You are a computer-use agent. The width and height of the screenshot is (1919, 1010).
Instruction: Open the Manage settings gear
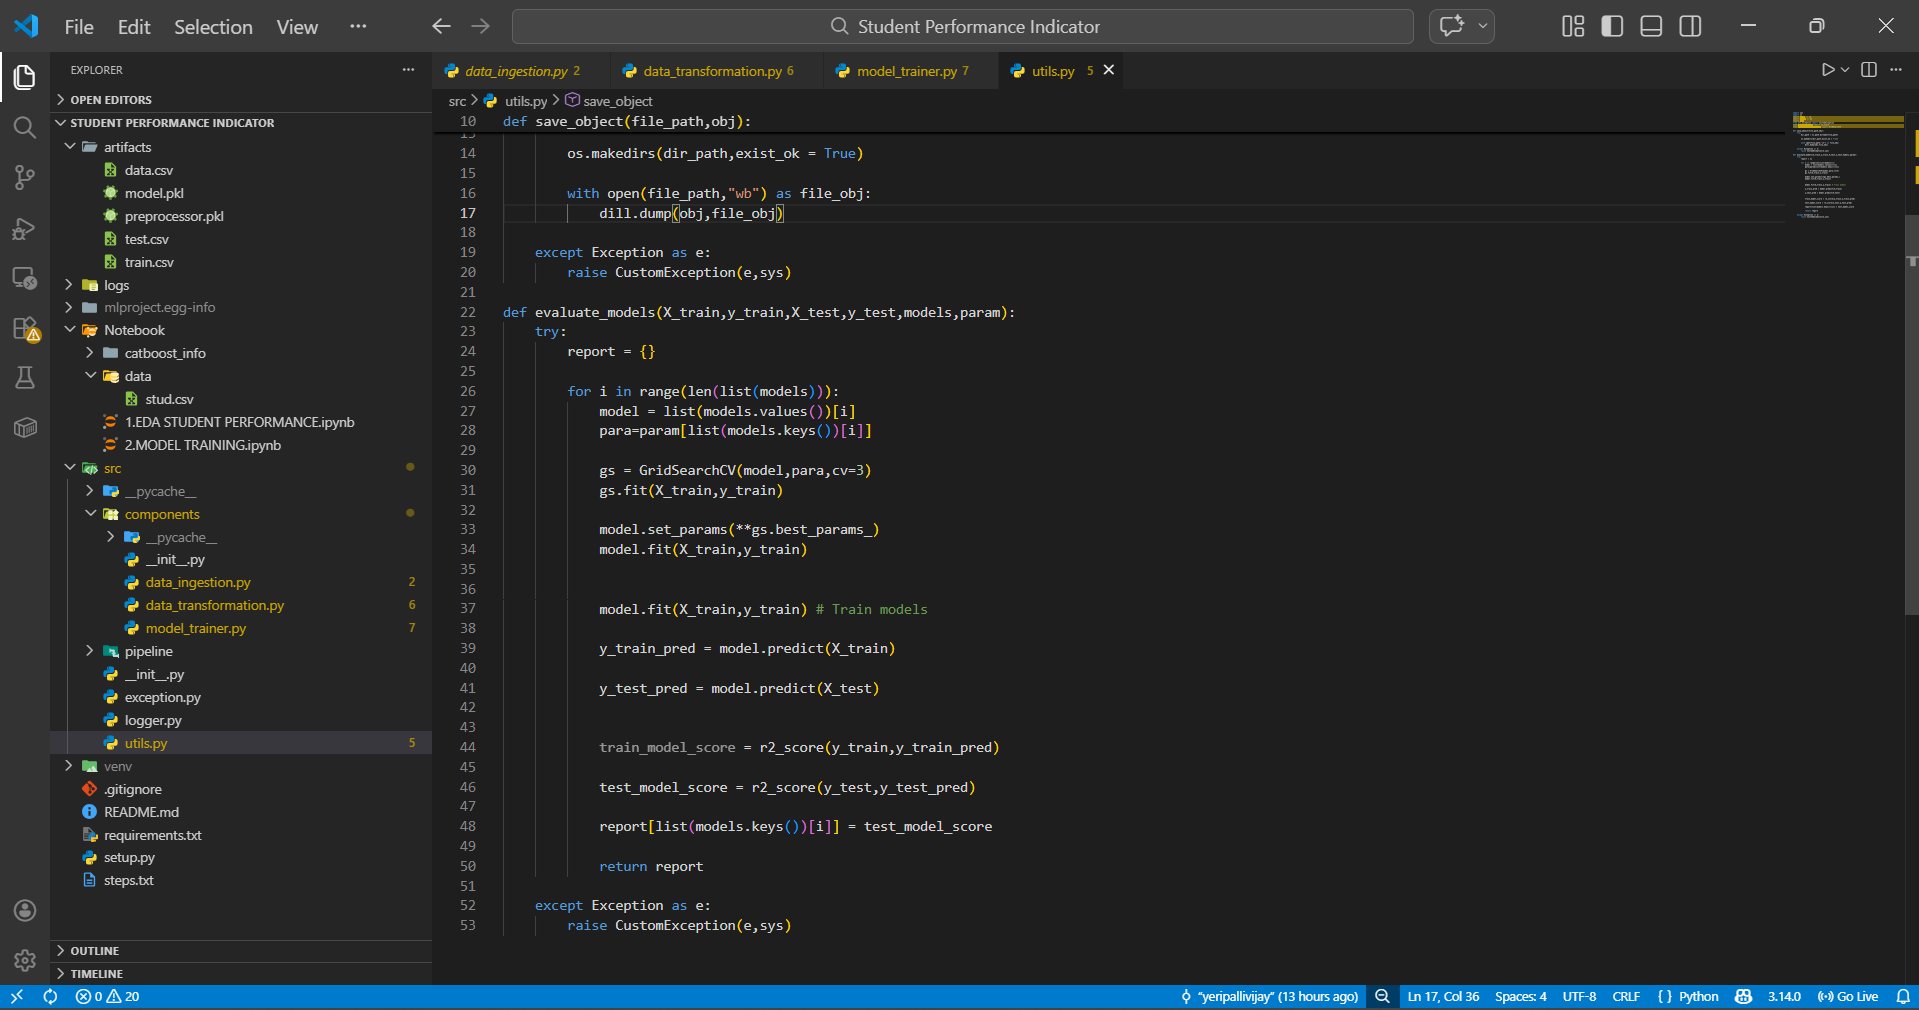click(25, 960)
